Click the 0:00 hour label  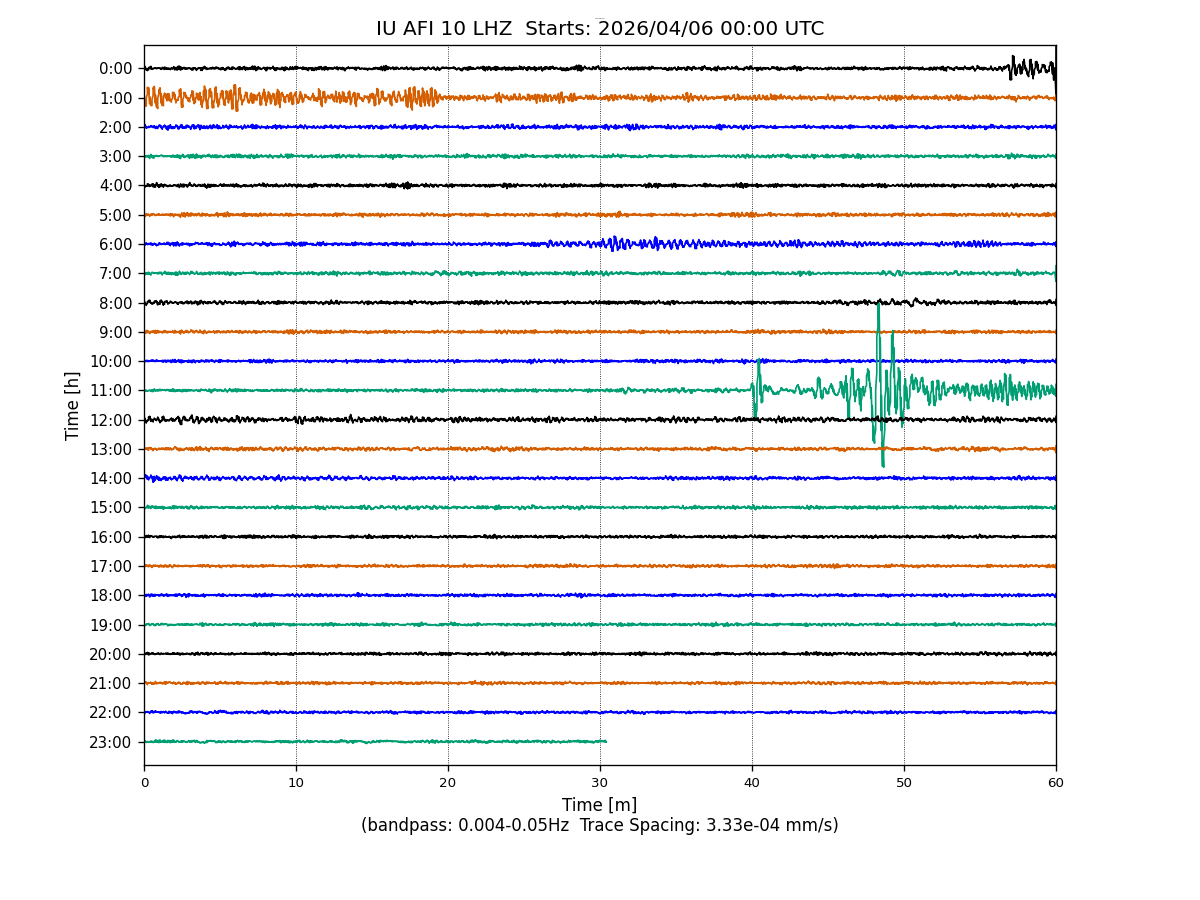[115, 69]
